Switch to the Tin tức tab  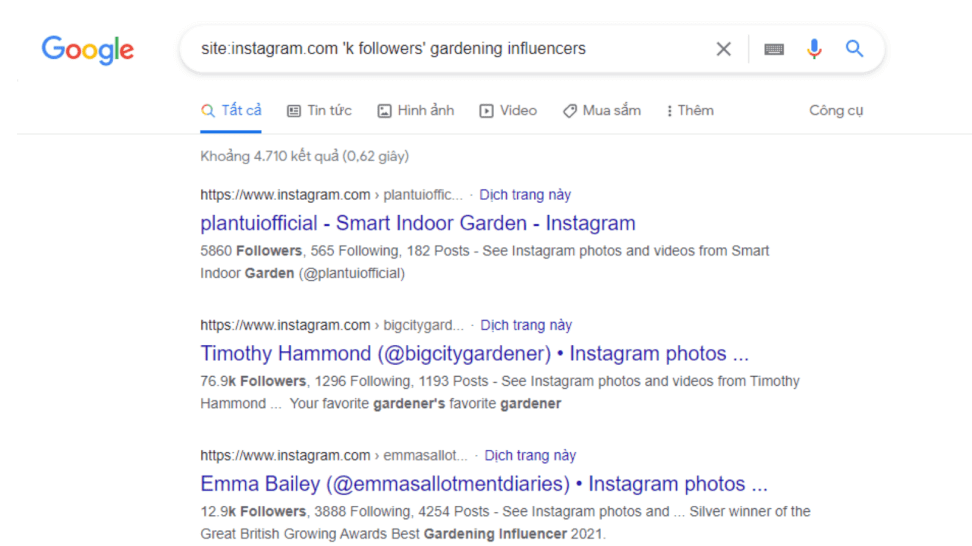[319, 111]
